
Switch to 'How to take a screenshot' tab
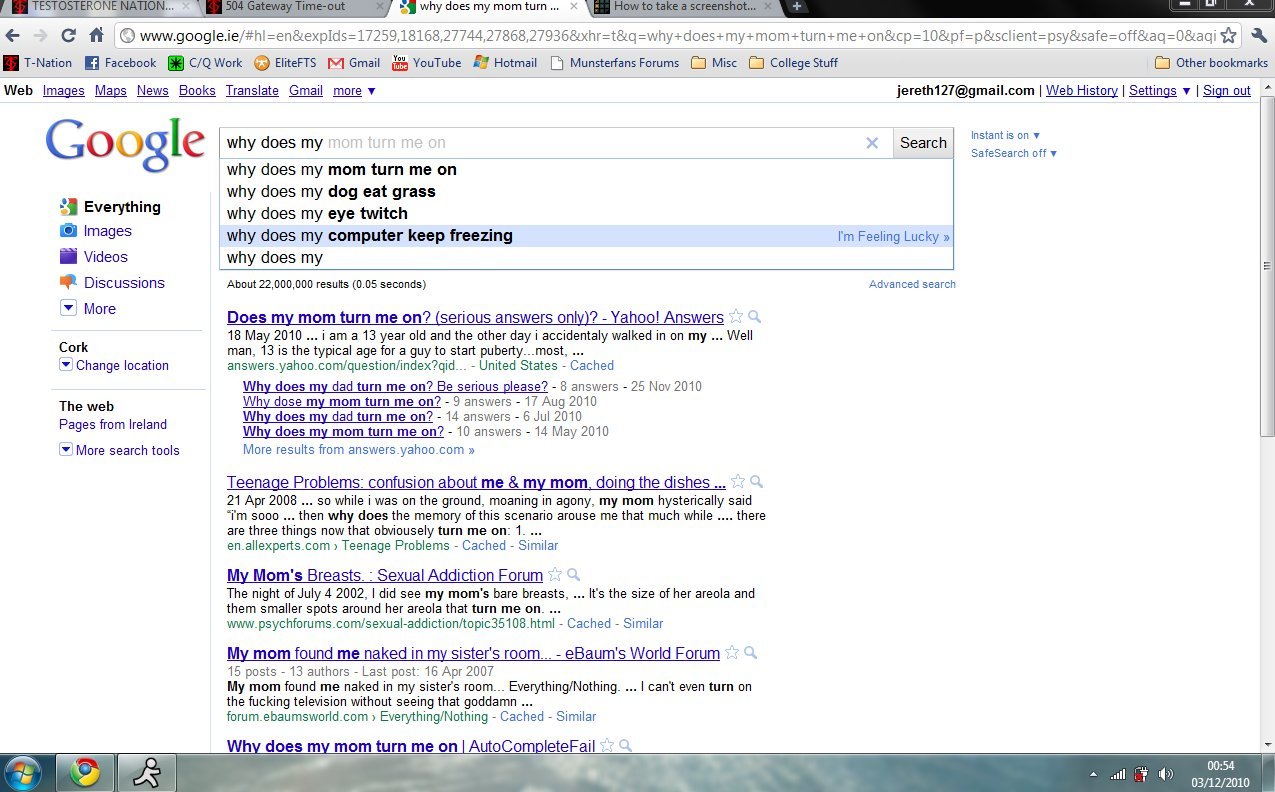click(x=684, y=7)
